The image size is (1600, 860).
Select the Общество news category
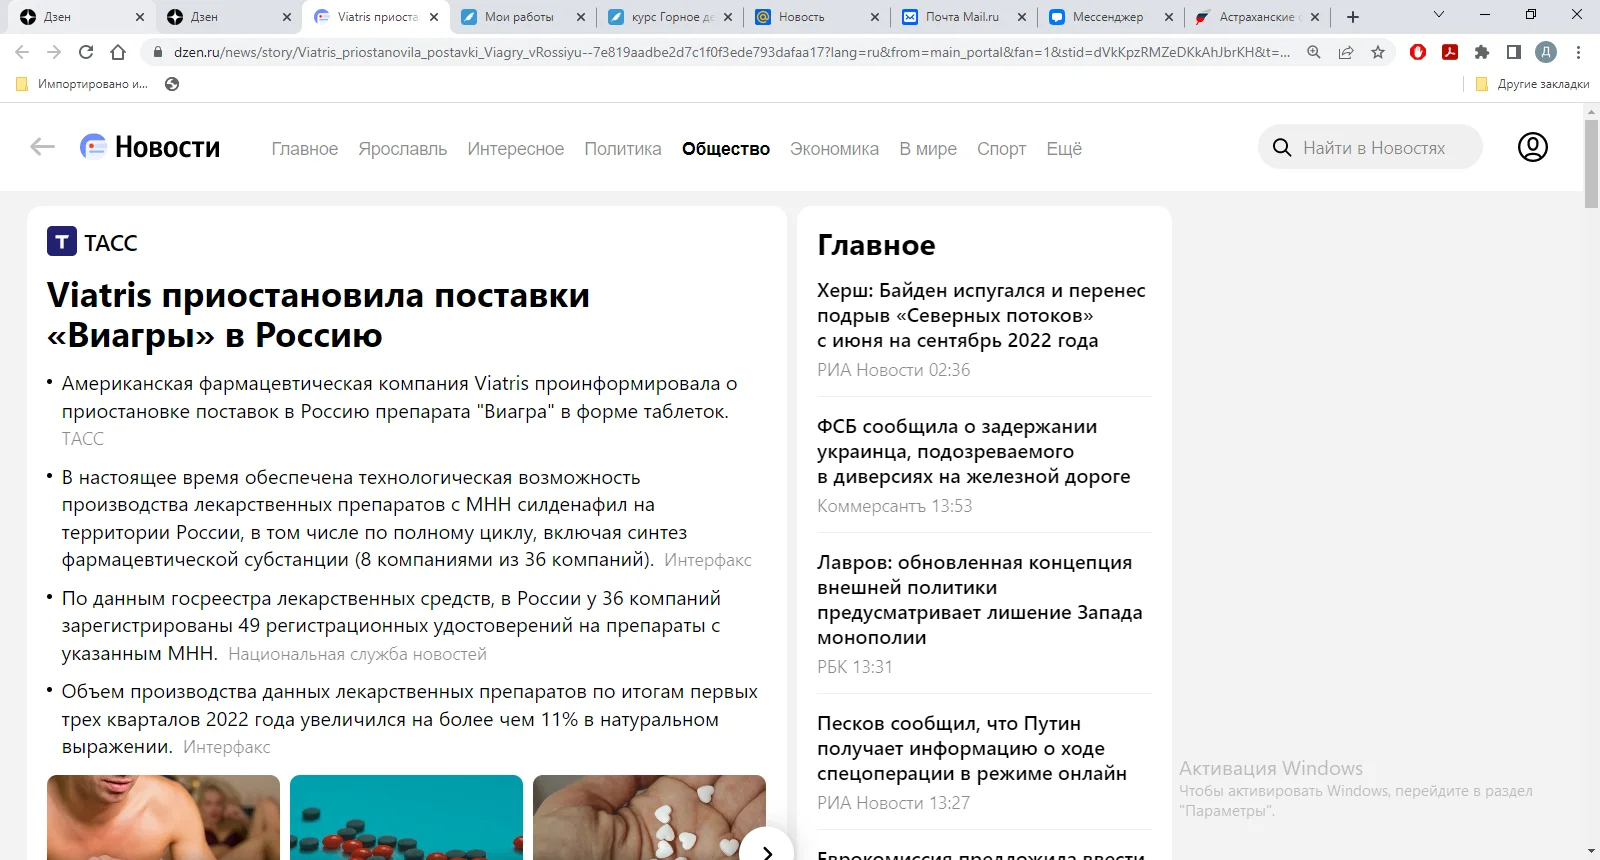click(x=726, y=149)
